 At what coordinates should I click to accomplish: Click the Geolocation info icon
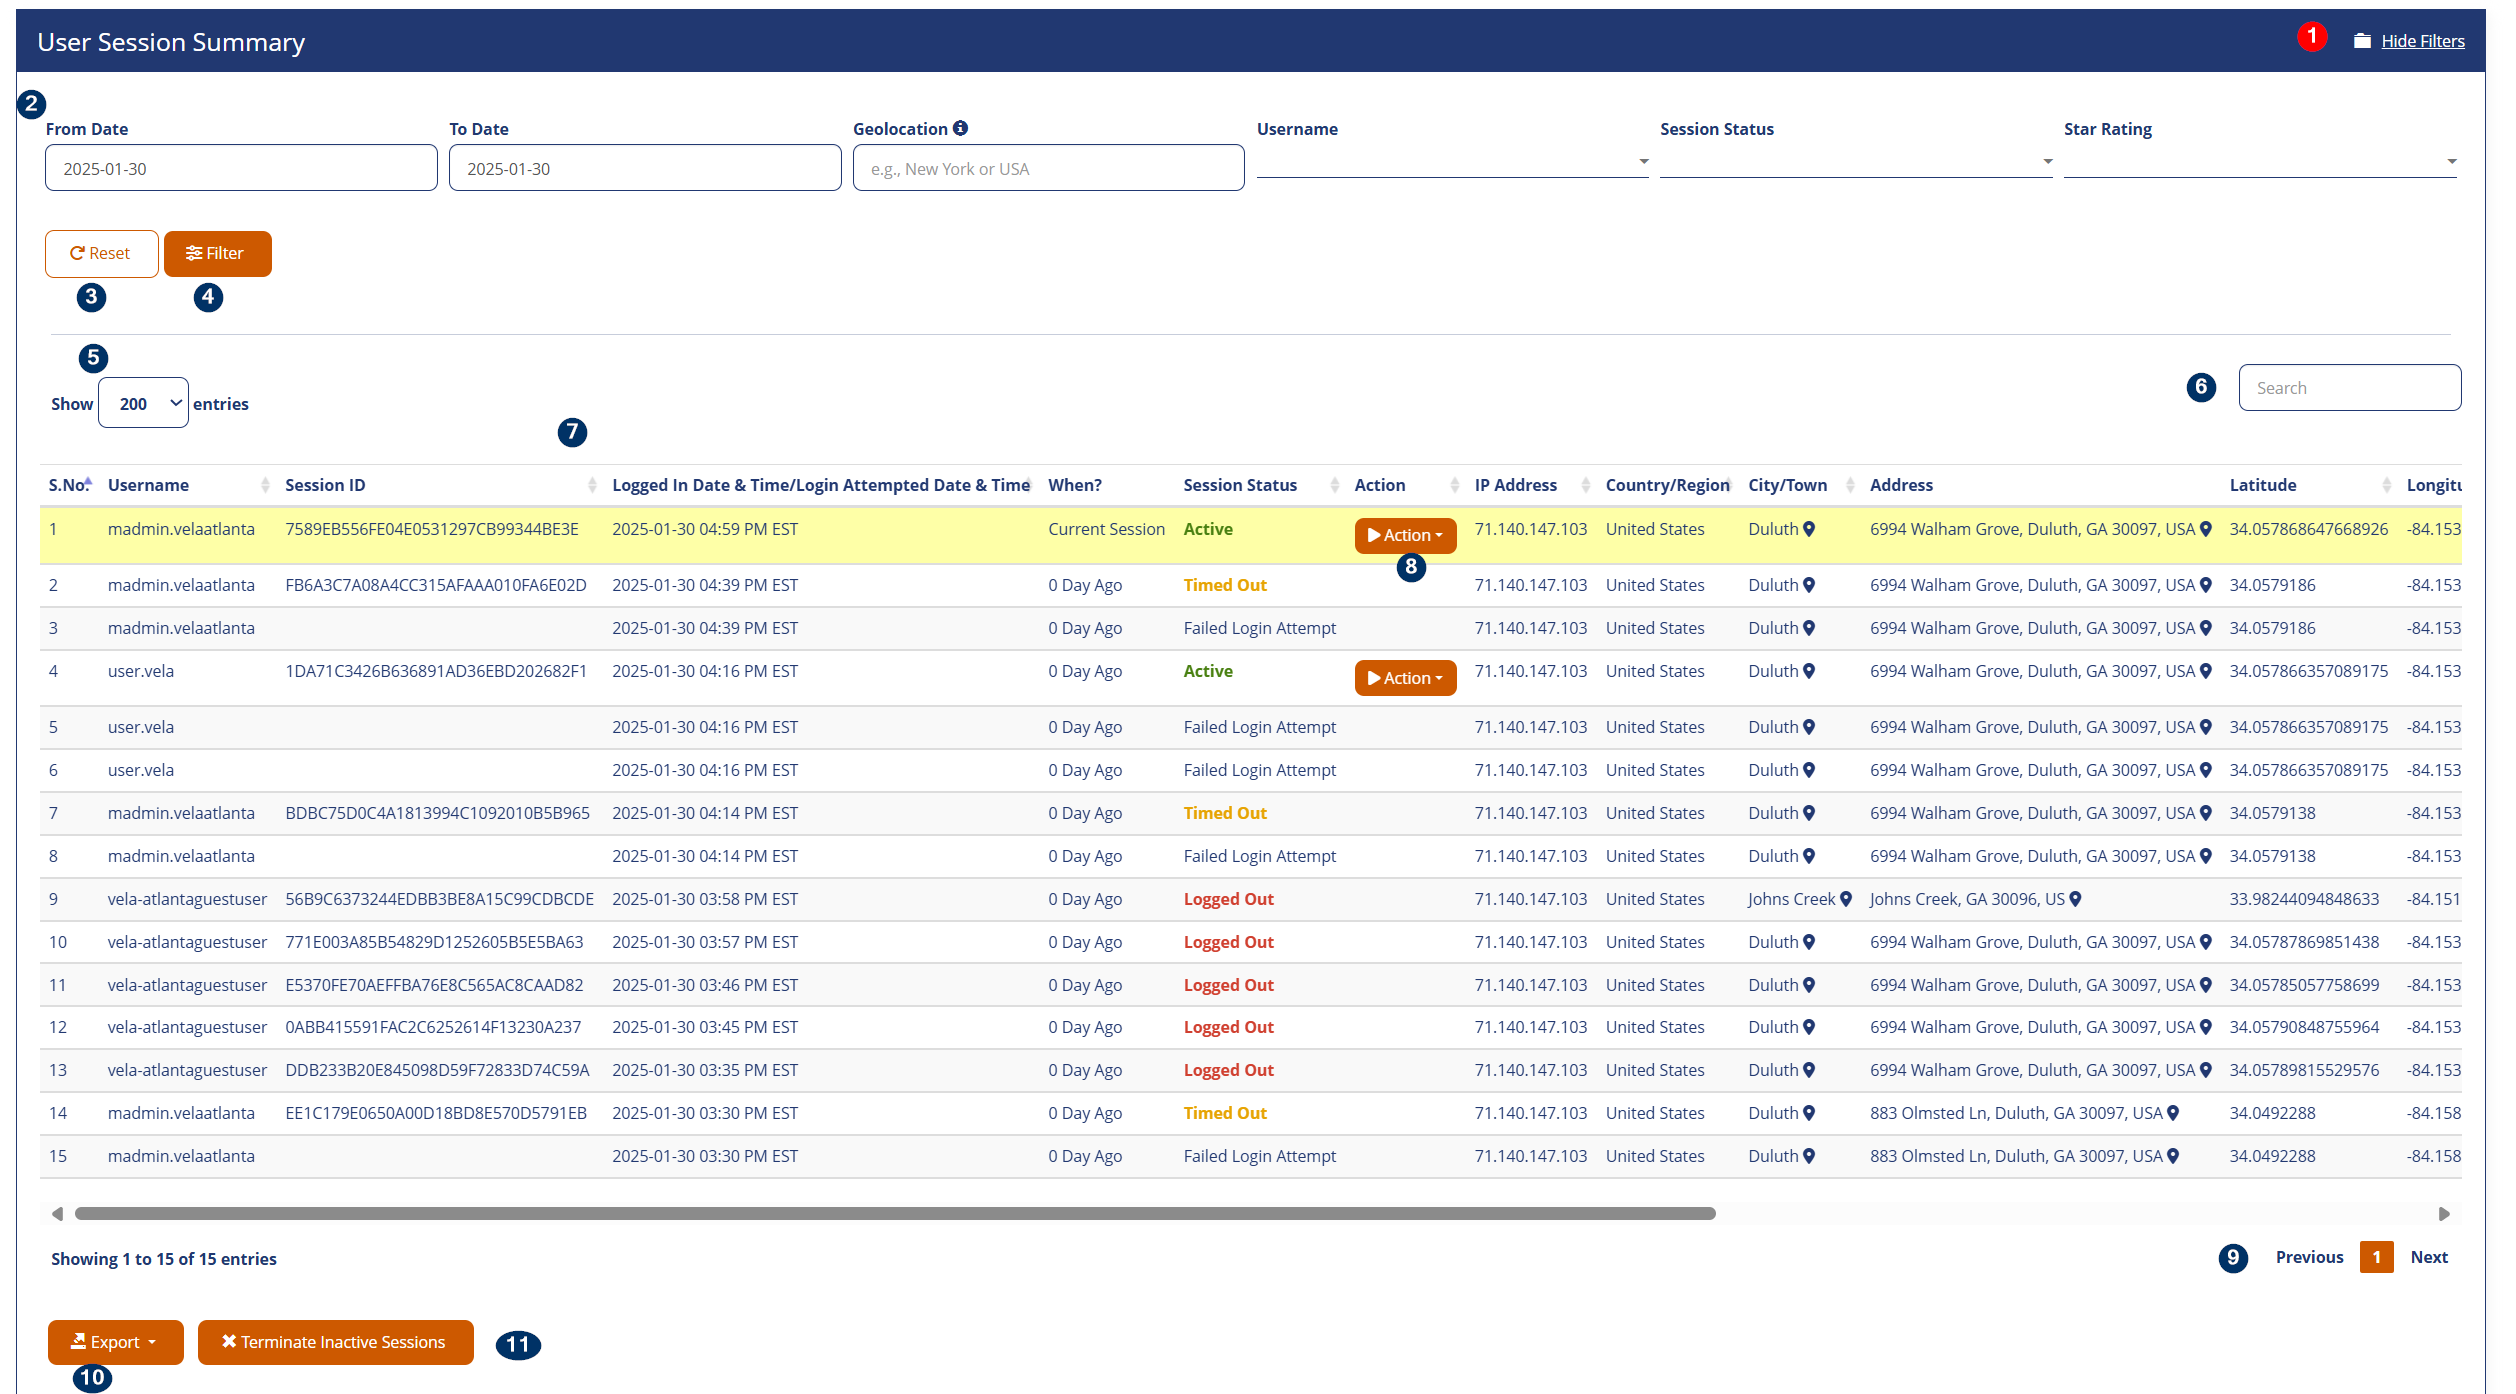coord(960,128)
